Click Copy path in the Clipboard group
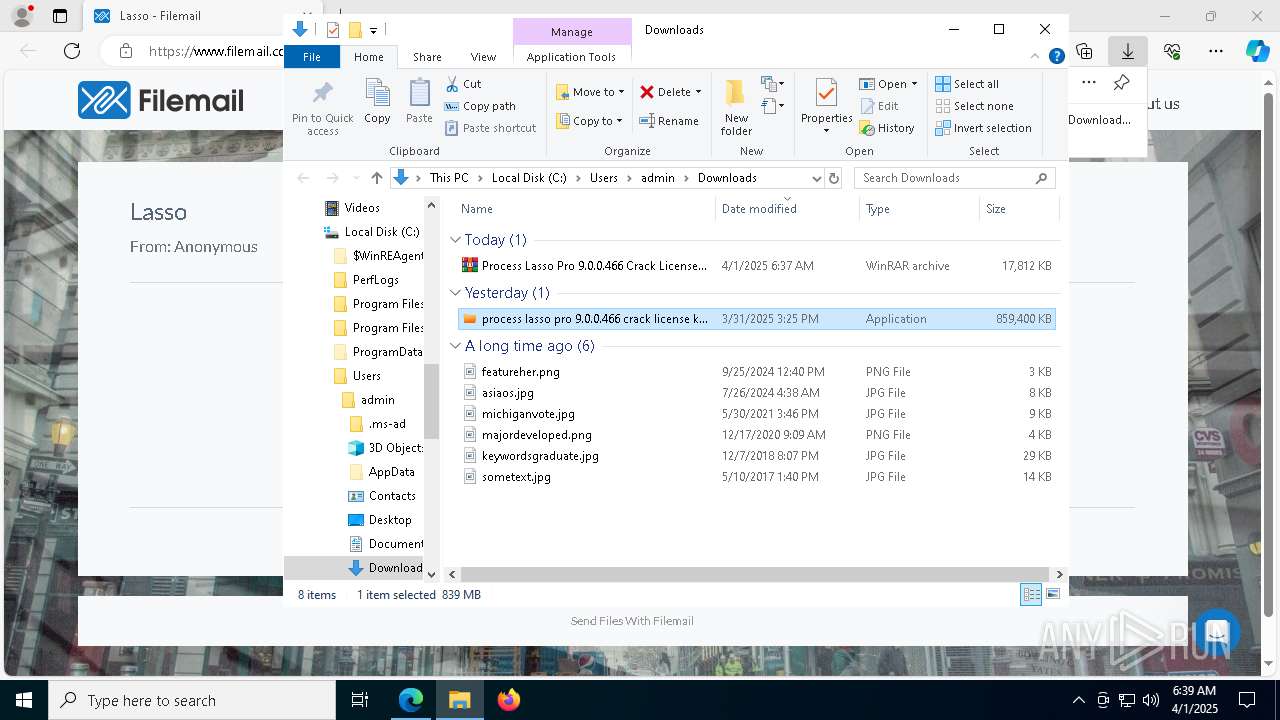 tap(480, 106)
